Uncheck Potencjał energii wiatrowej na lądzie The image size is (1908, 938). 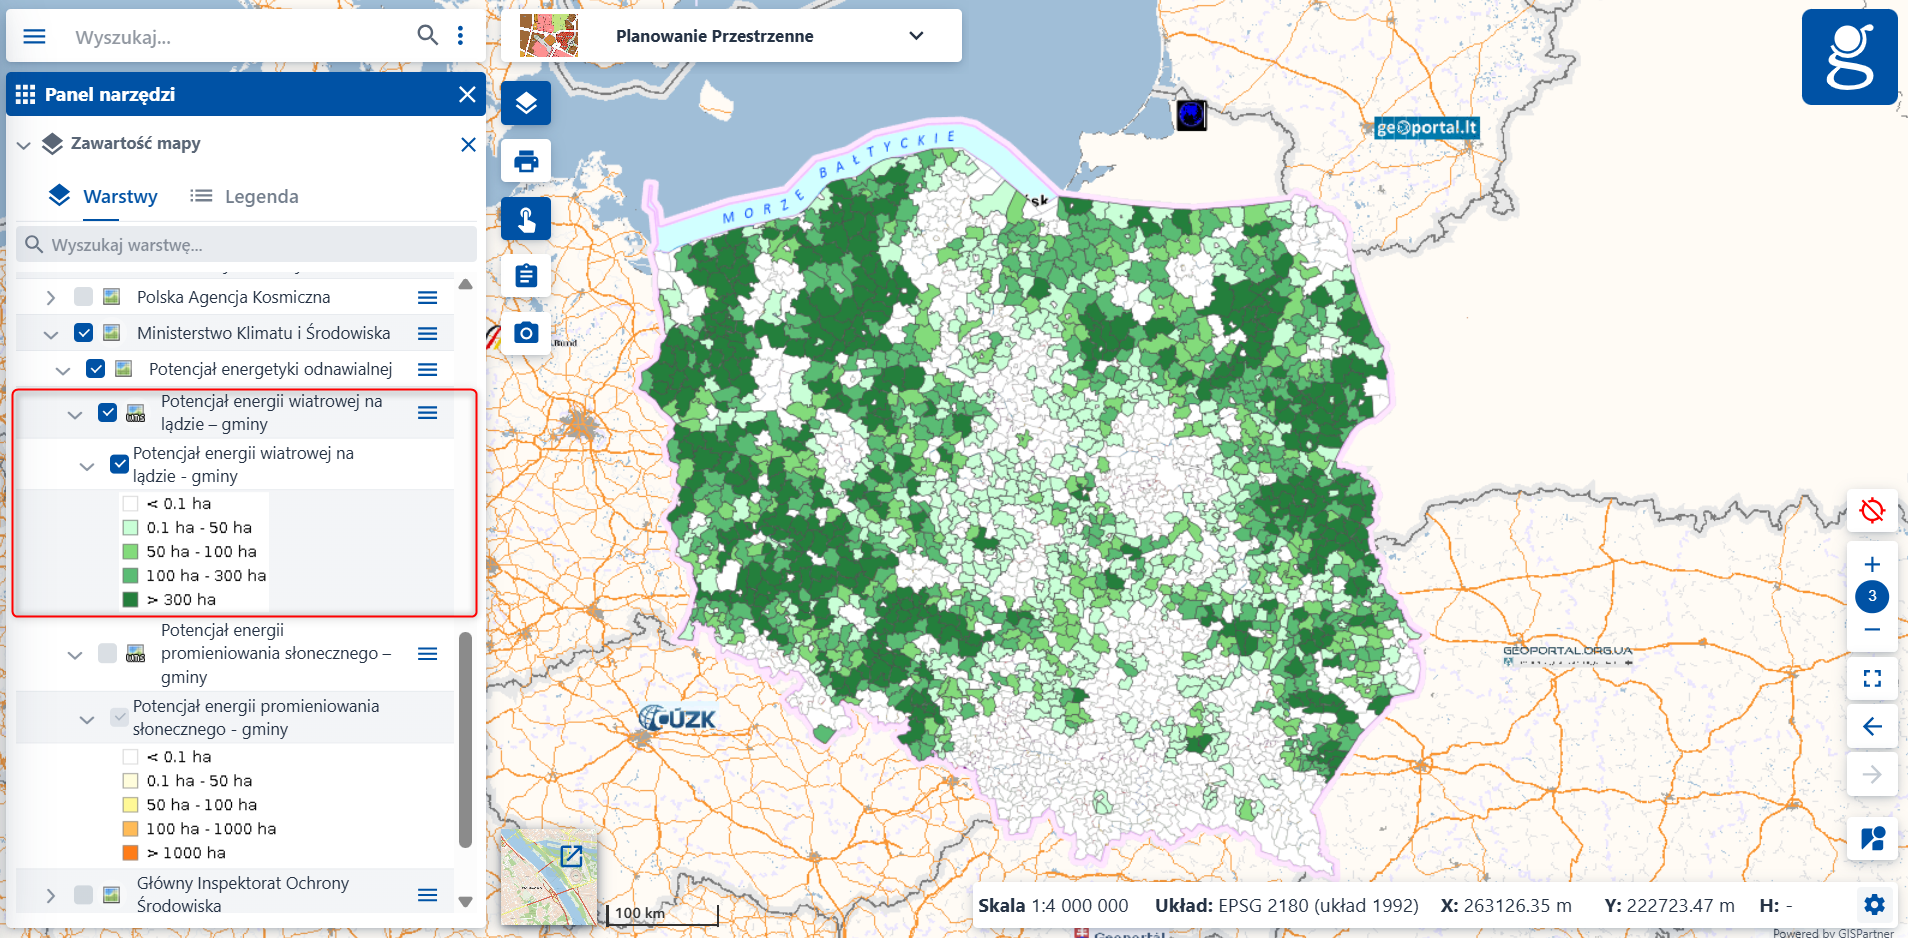coord(107,412)
